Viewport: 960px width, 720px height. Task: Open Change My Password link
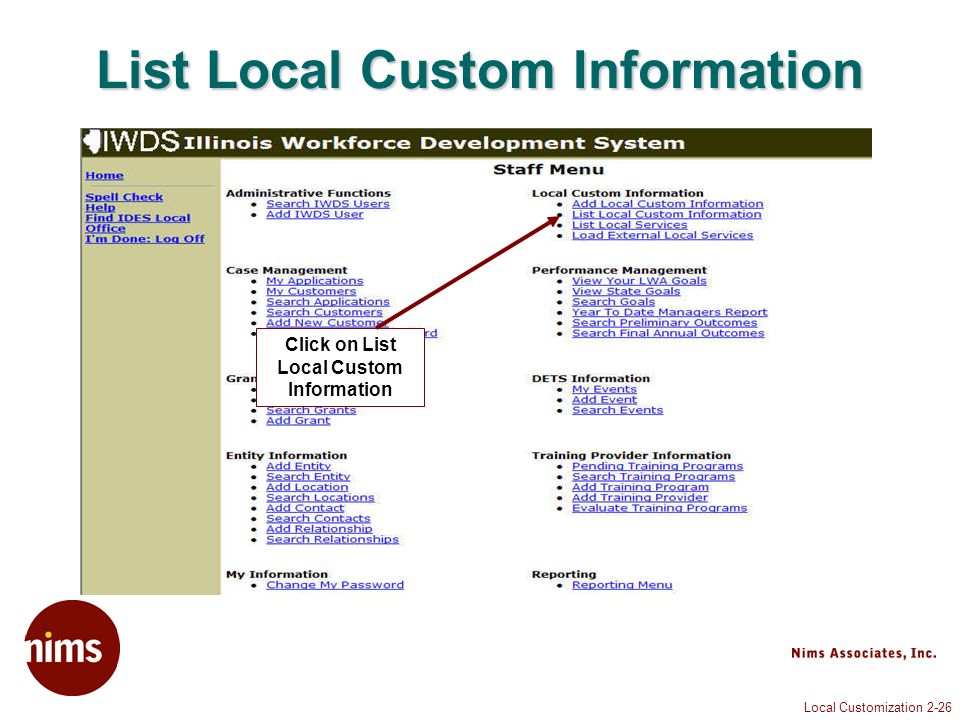335,585
